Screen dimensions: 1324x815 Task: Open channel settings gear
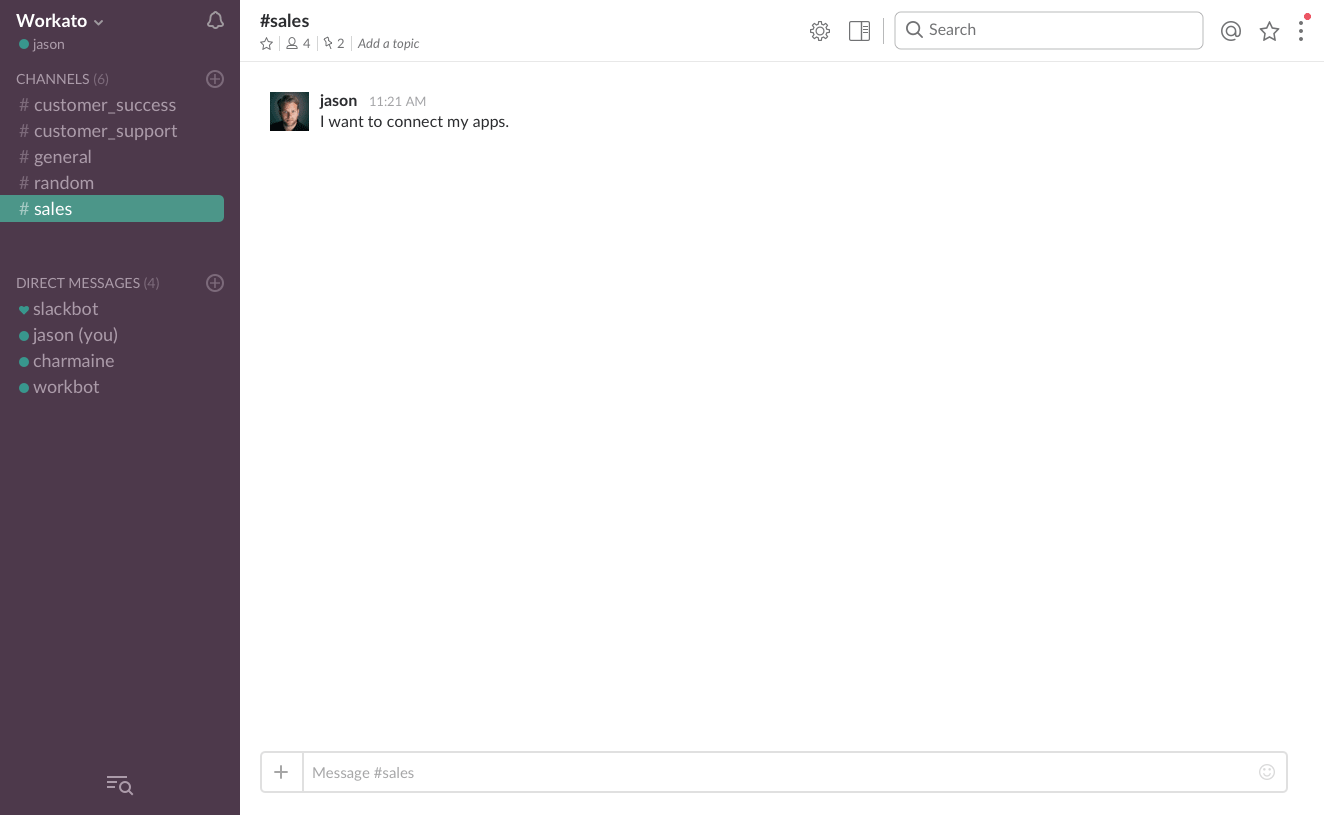820,31
